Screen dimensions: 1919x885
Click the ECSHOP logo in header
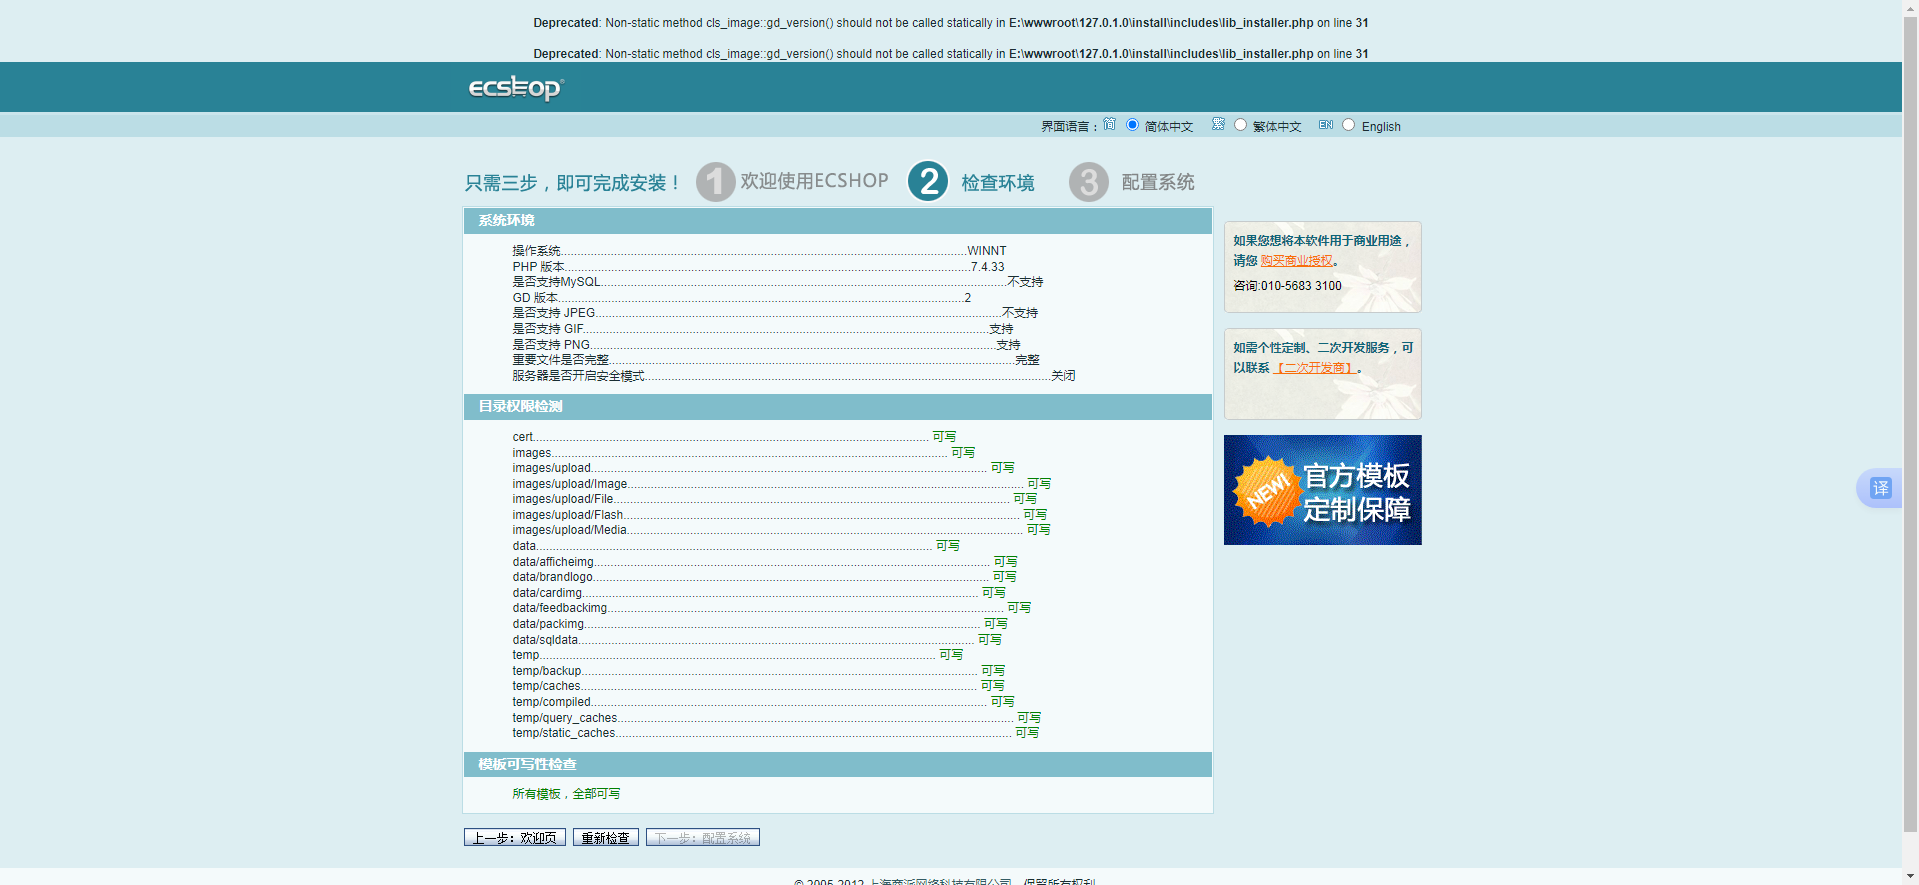[x=516, y=88]
